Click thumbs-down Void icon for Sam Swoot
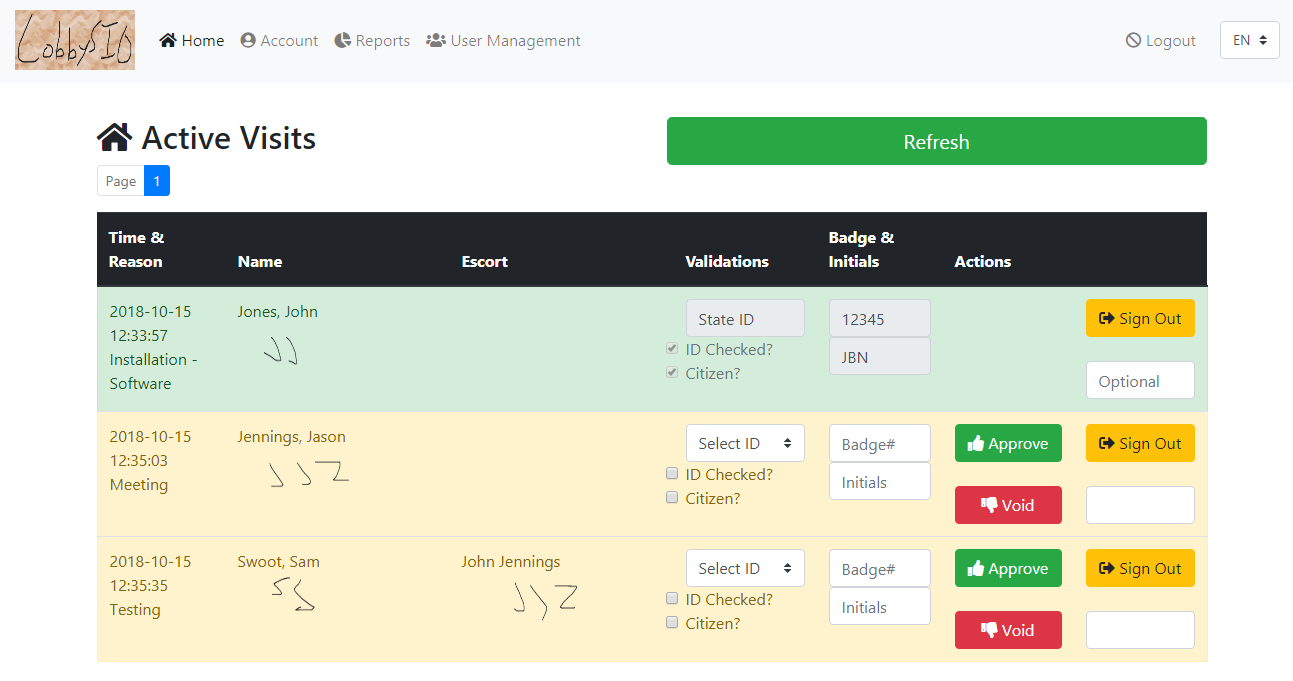This screenshot has height=681, width=1293. (989, 630)
